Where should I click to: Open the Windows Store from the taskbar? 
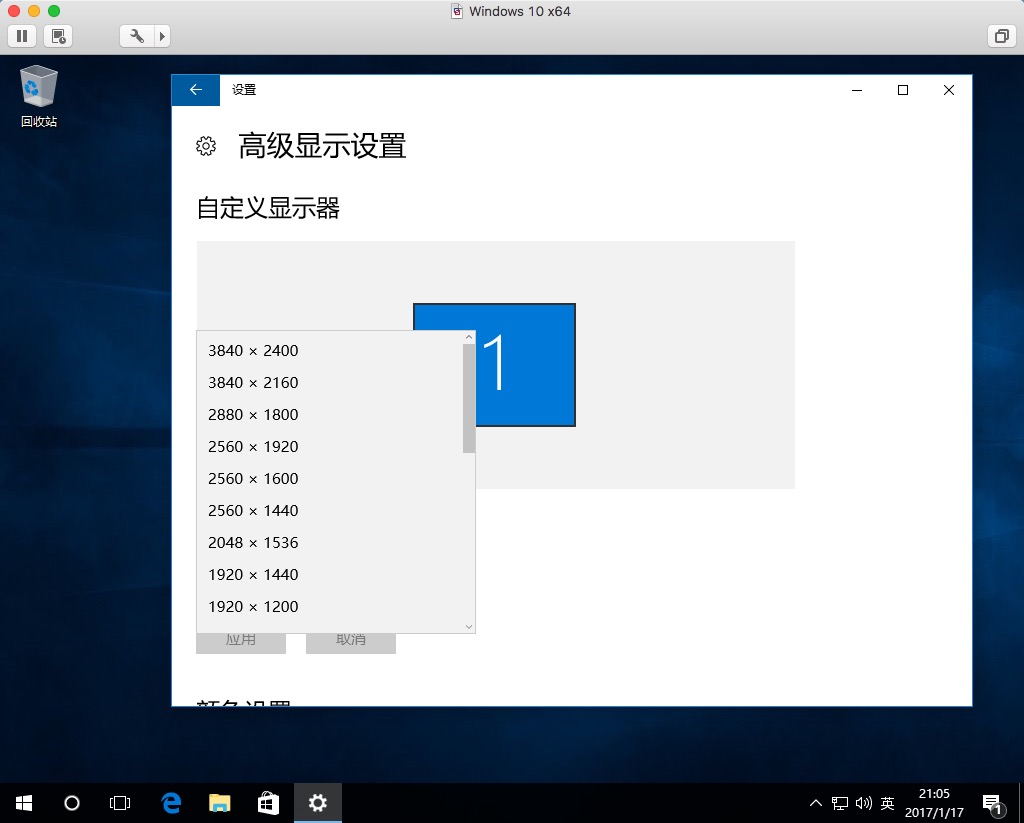pyautogui.click(x=268, y=802)
